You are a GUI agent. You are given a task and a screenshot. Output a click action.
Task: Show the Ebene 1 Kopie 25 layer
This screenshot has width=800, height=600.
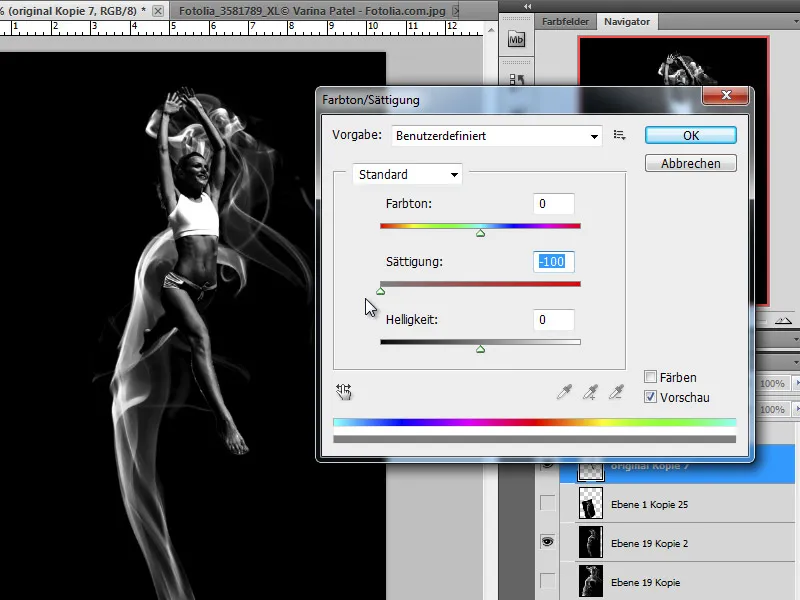(x=547, y=503)
